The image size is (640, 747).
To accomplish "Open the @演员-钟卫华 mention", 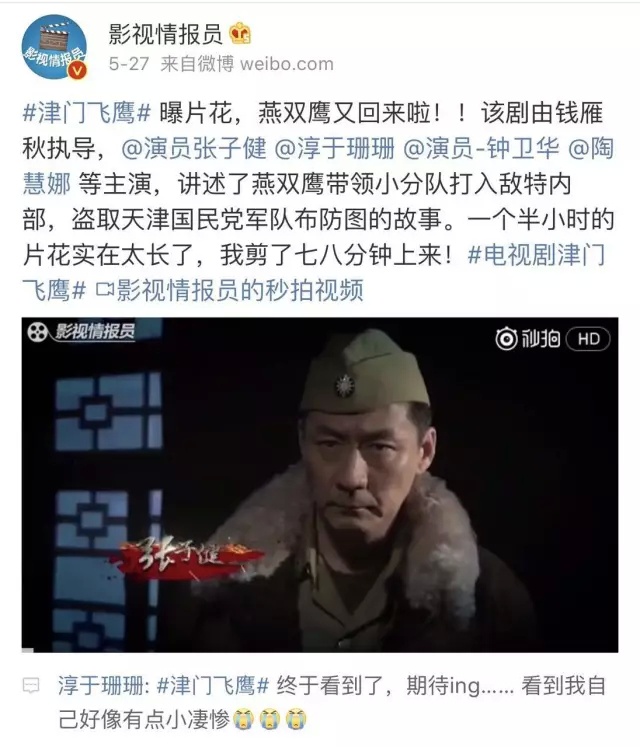I will pos(481,149).
